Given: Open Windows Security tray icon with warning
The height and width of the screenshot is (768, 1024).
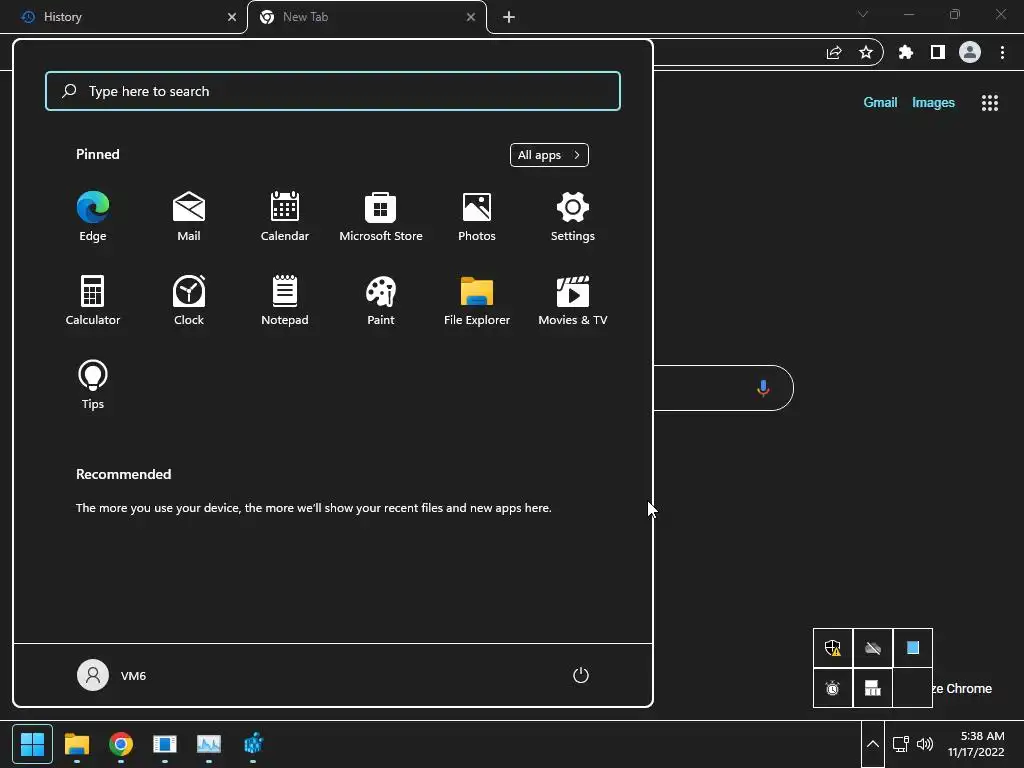Looking at the screenshot, I should [x=833, y=648].
